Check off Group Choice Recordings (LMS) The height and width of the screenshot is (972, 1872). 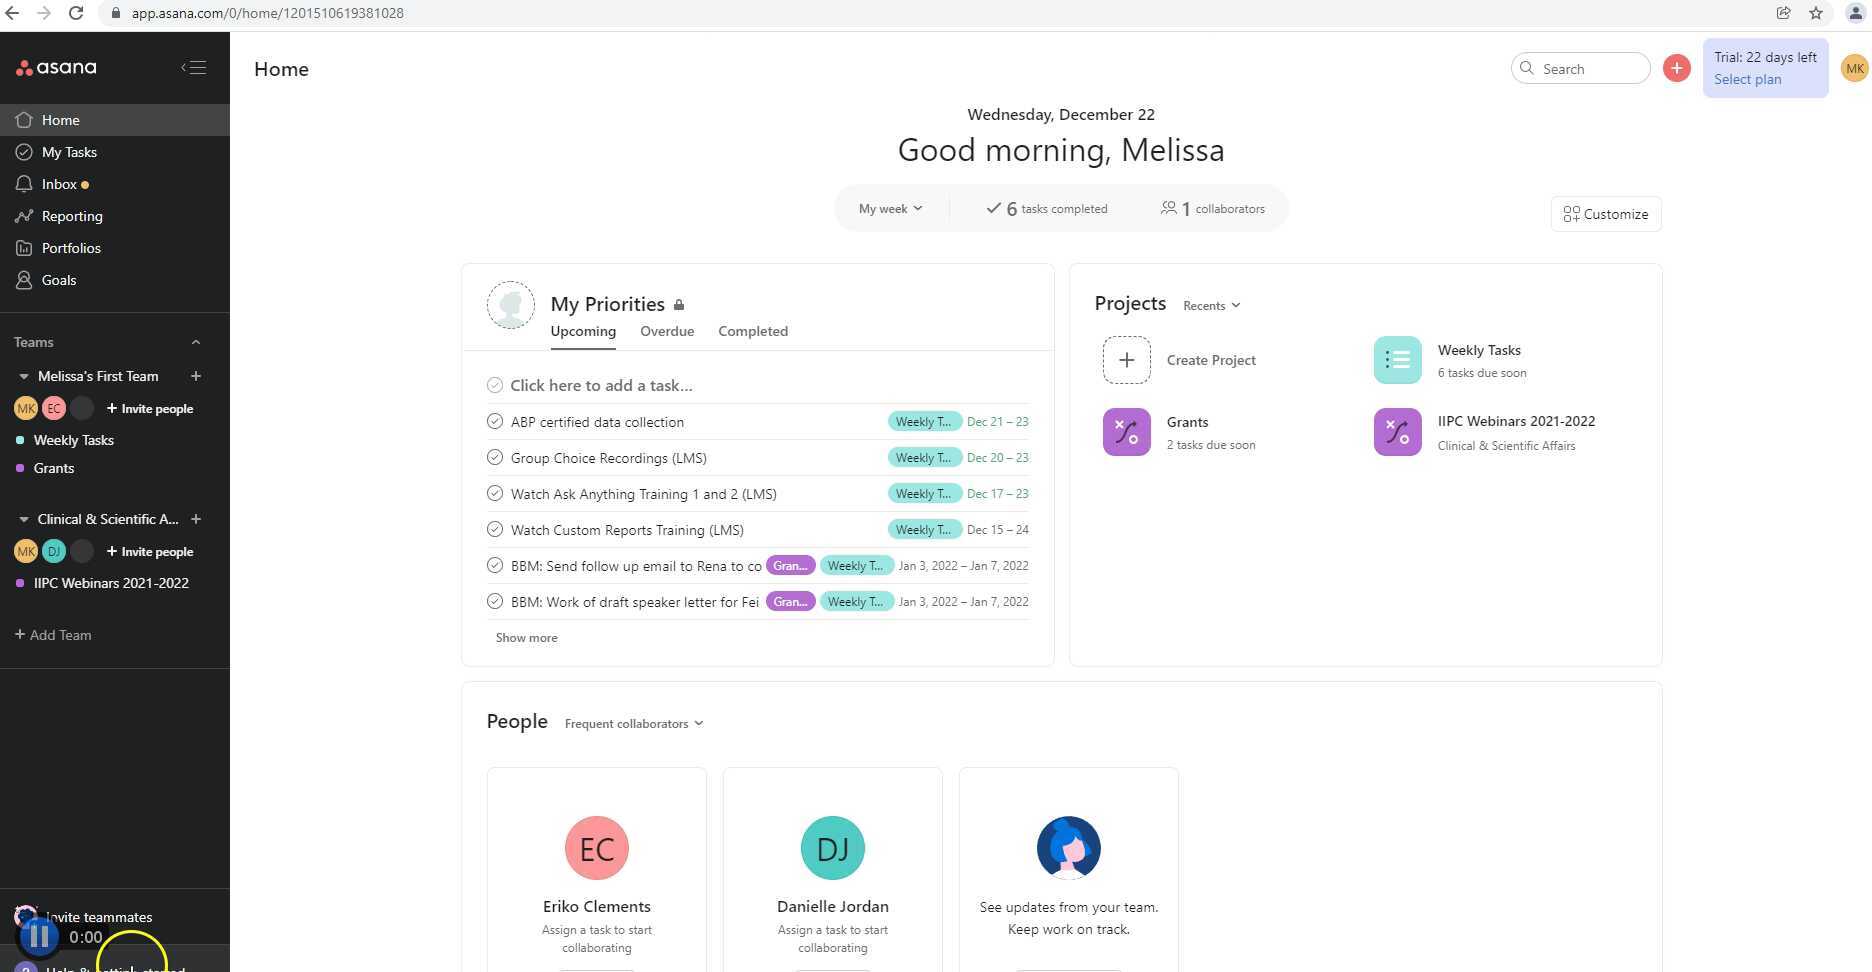click(x=494, y=457)
